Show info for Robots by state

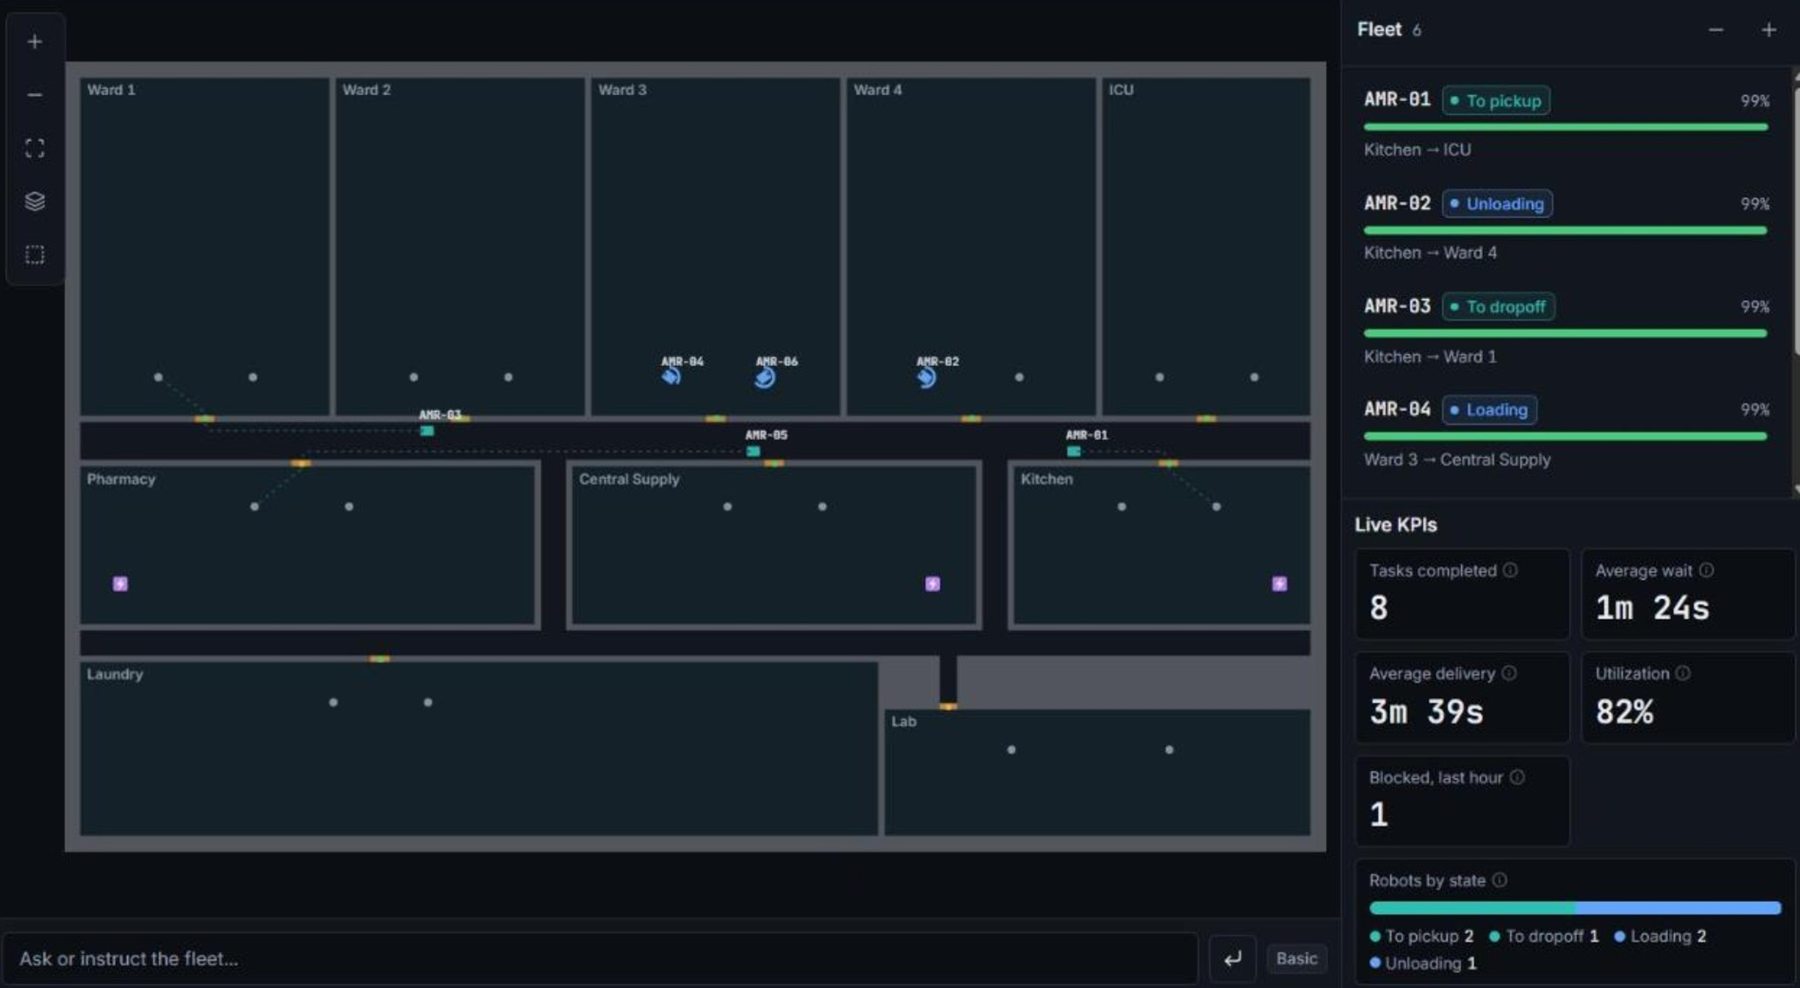(x=1500, y=880)
